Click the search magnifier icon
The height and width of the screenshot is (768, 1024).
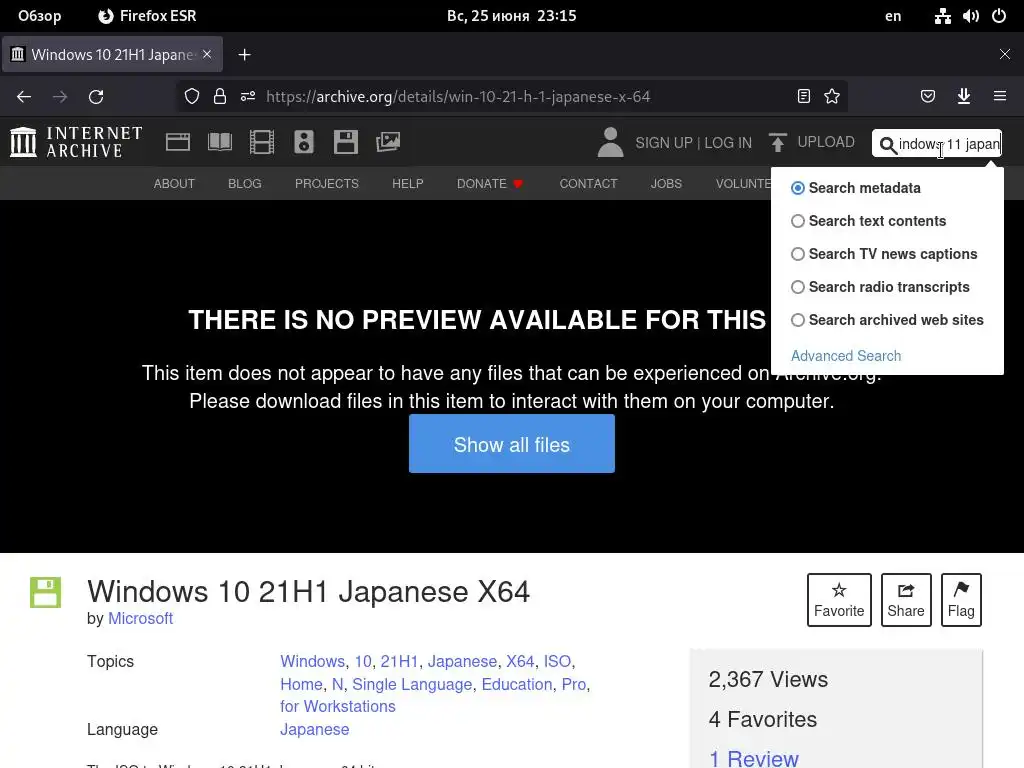[x=888, y=144]
